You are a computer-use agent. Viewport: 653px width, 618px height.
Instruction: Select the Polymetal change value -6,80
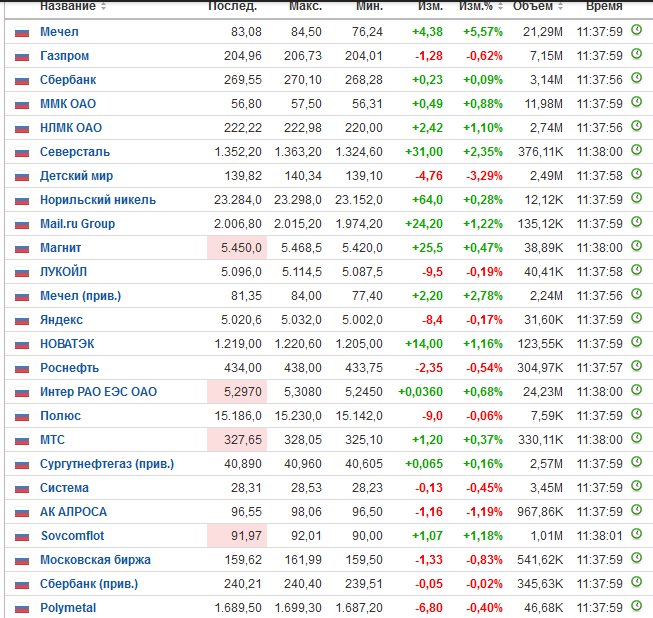coord(429,608)
